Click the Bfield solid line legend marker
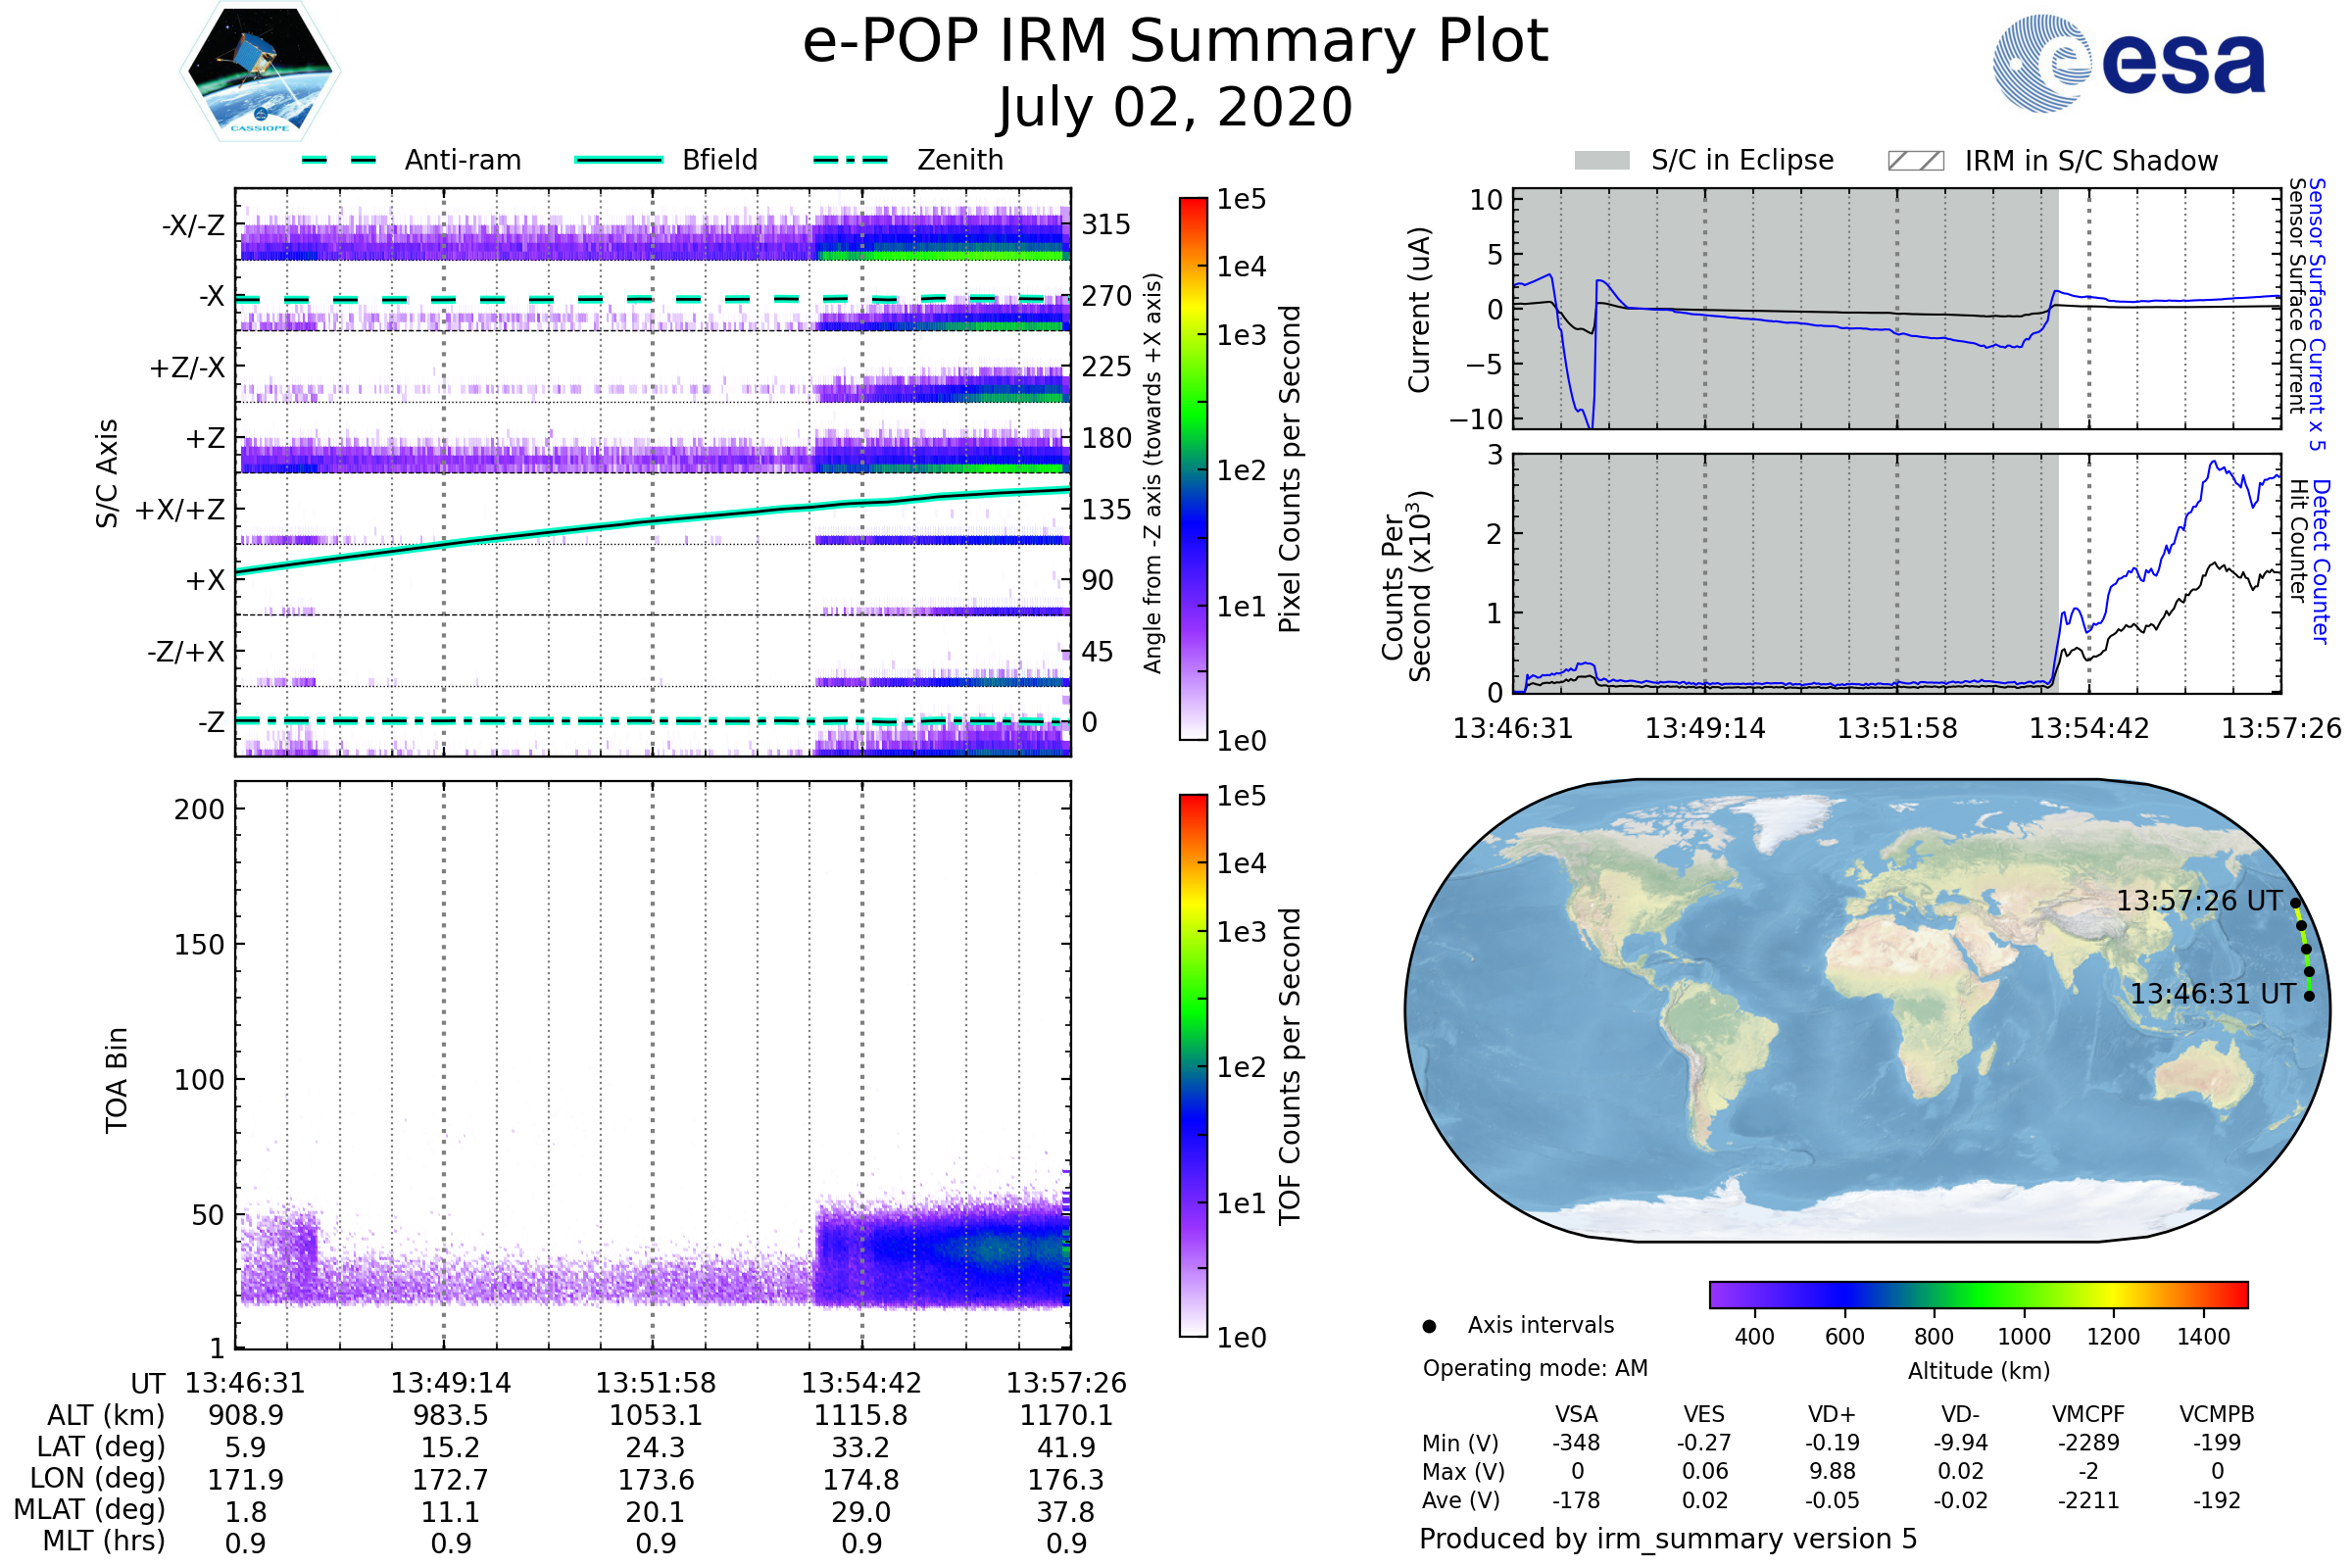The image size is (2352, 1568). pyautogui.click(x=618, y=160)
